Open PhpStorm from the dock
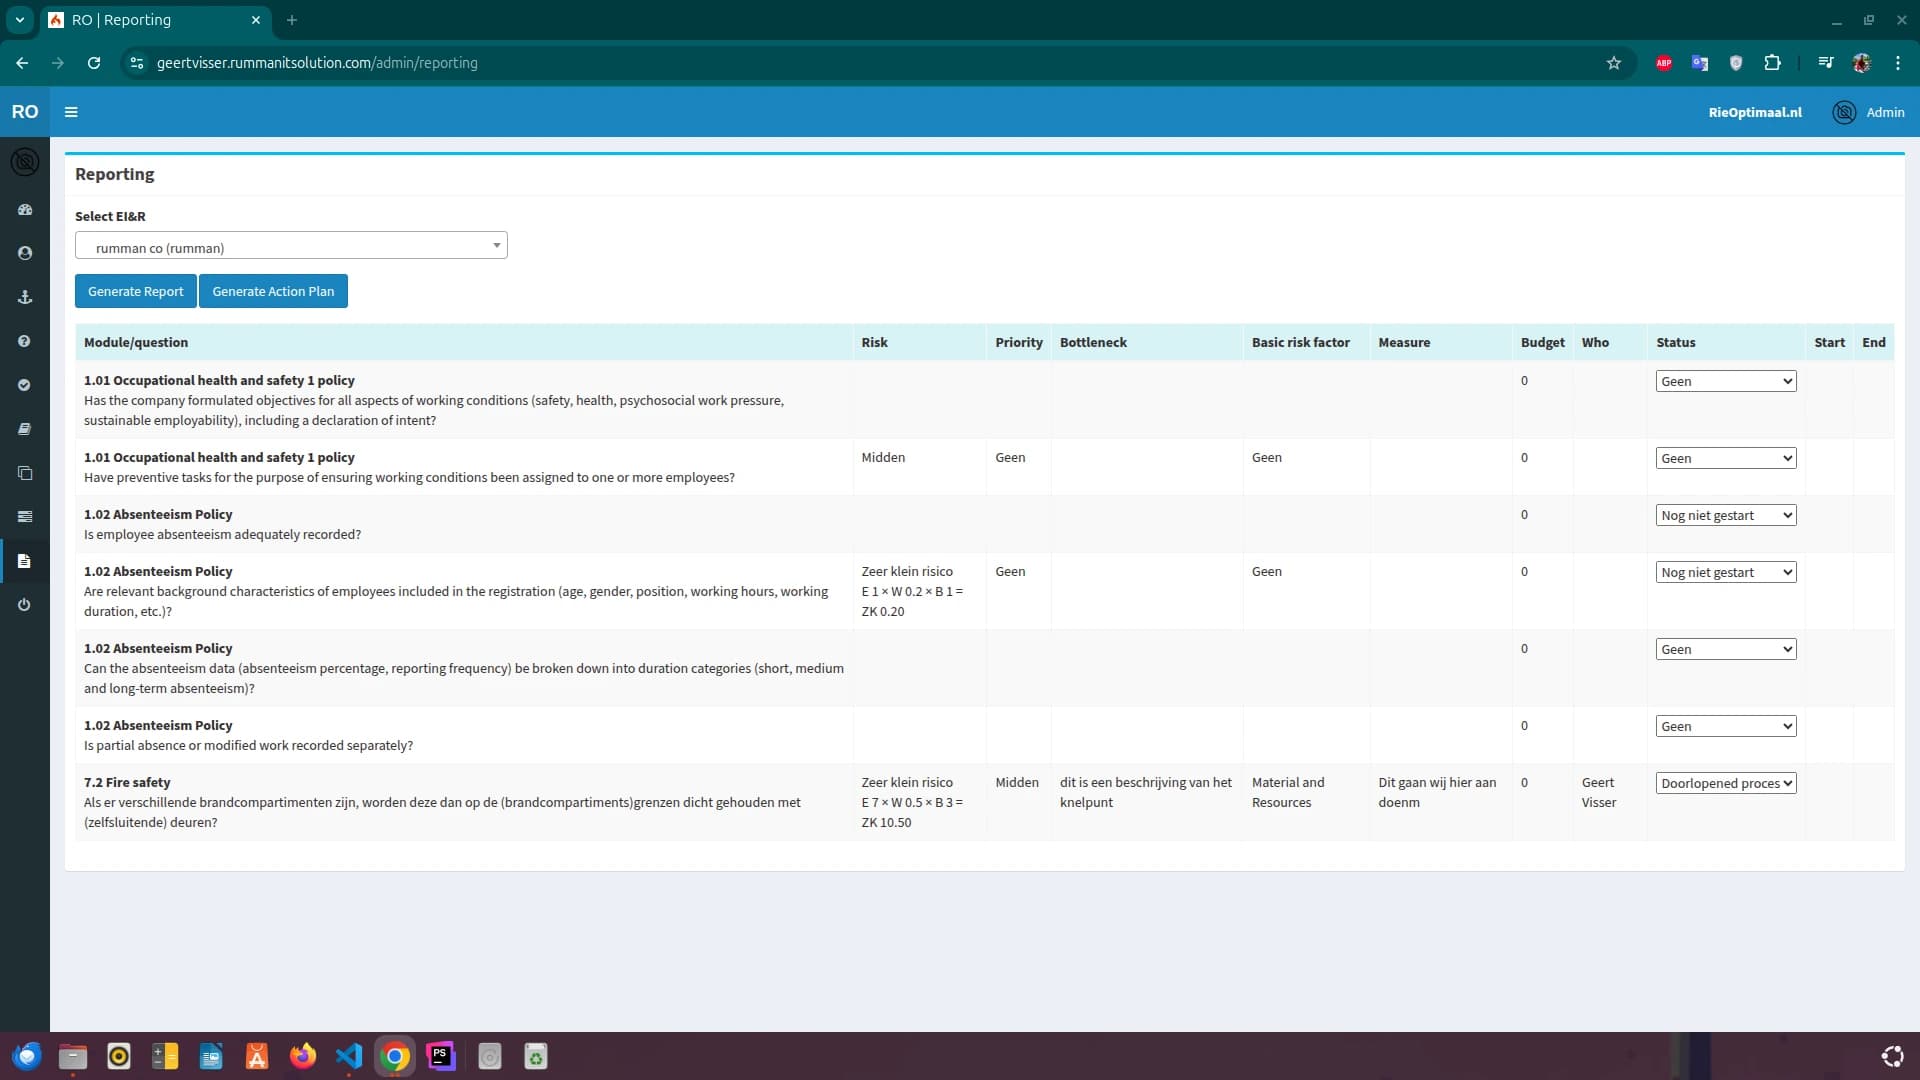 [441, 1056]
